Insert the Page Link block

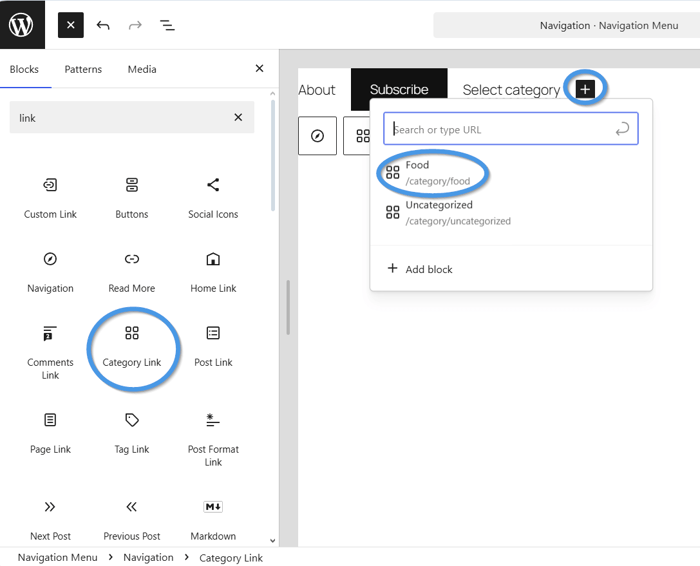pos(50,432)
